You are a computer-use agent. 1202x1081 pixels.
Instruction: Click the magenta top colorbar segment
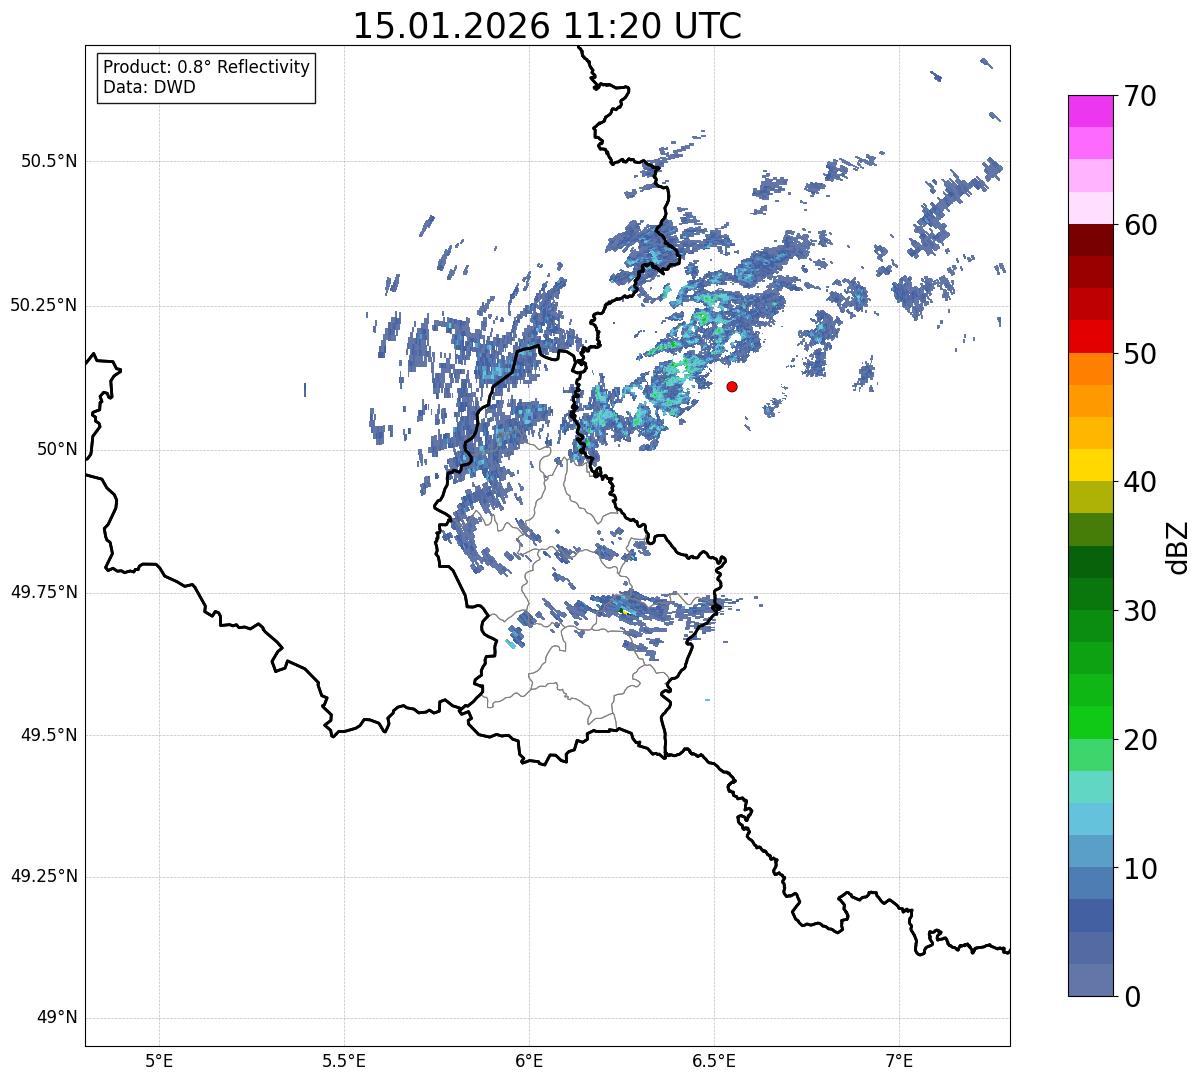(1090, 111)
